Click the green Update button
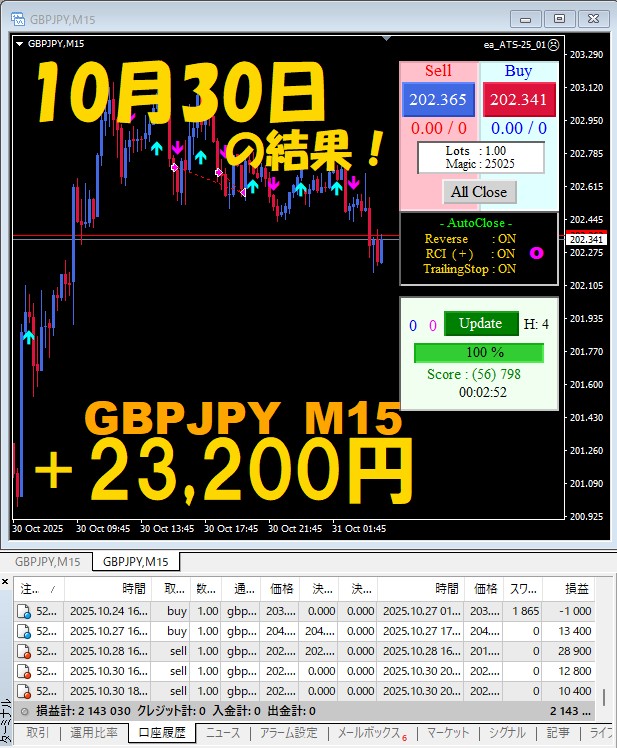Screen dimensions: 617x748 tap(481, 323)
